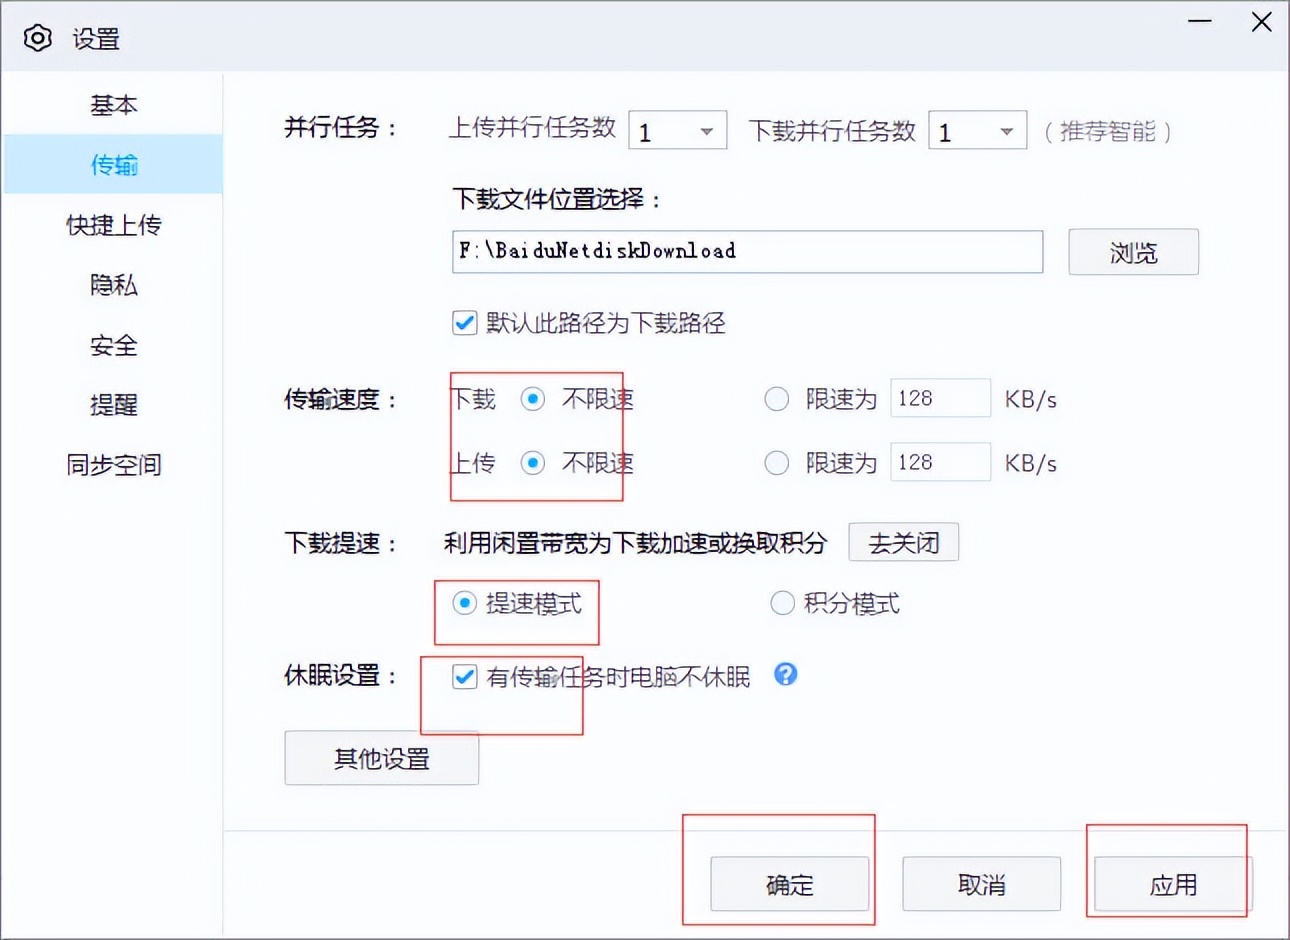Select 不限速 for upload speed
The height and width of the screenshot is (940, 1290).
pos(531,463)
